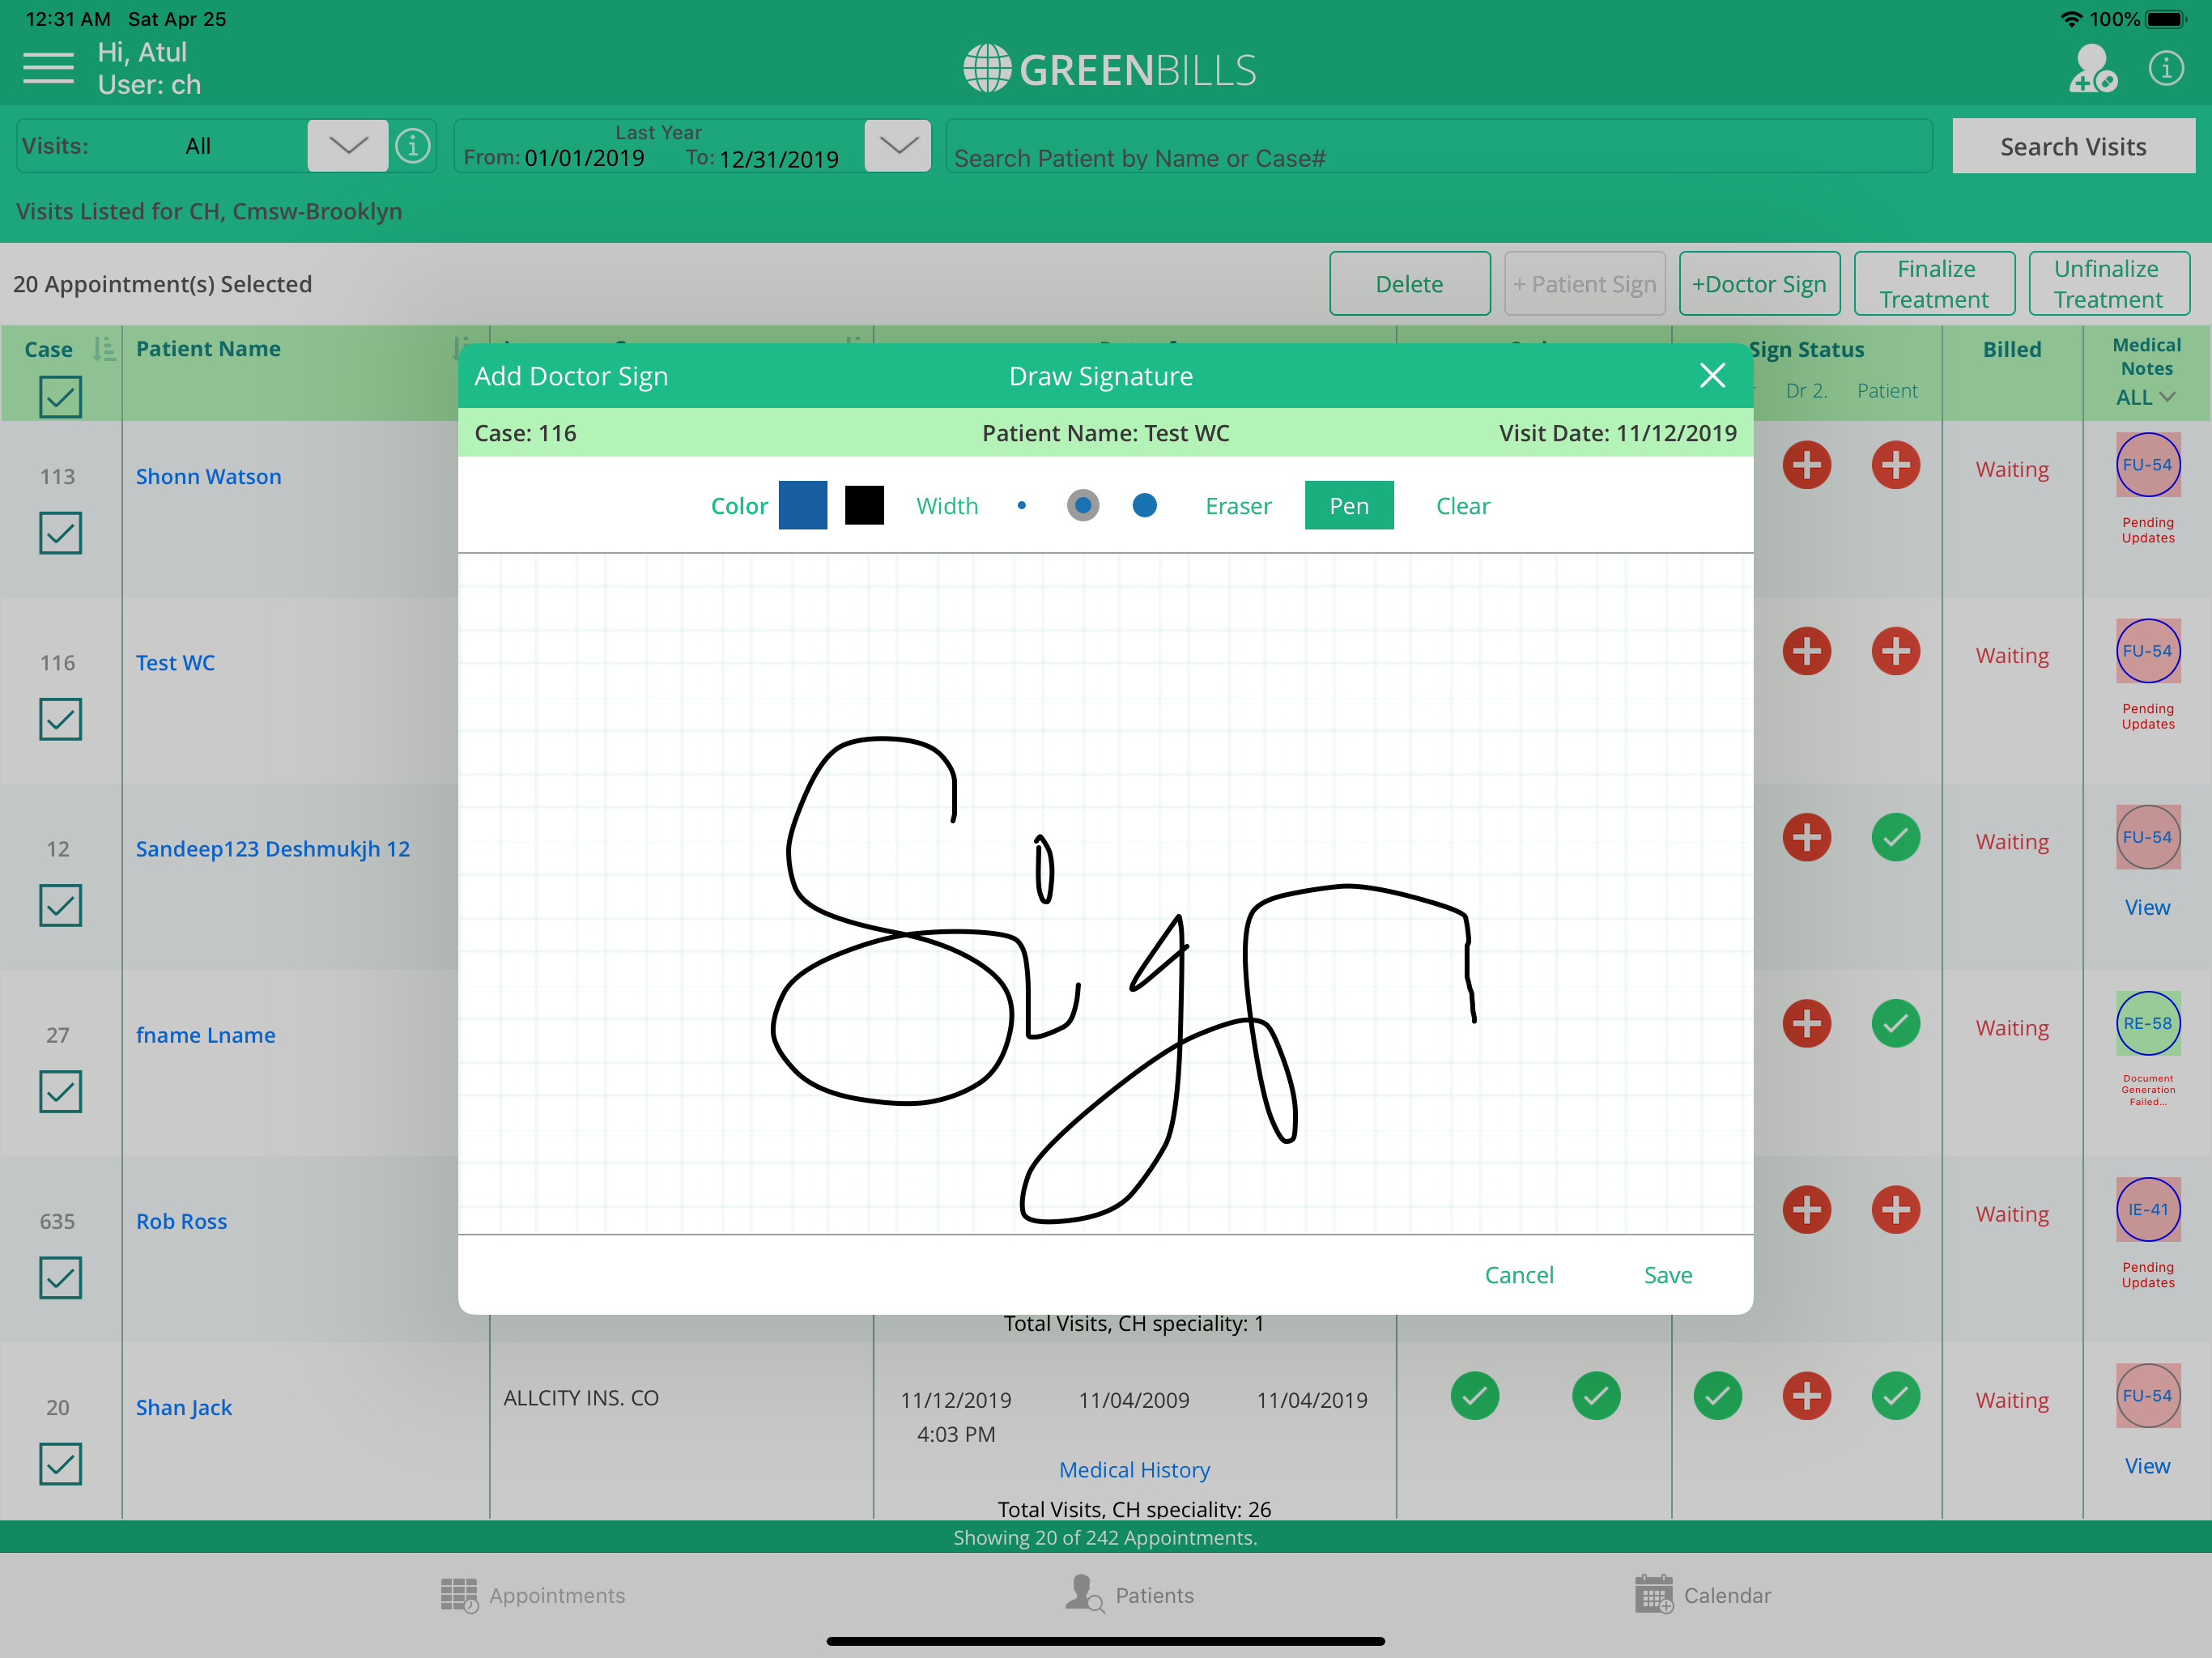Pick the black pen color swatch
This screenshot has height=1658, width=2212.
pos(863,505)
